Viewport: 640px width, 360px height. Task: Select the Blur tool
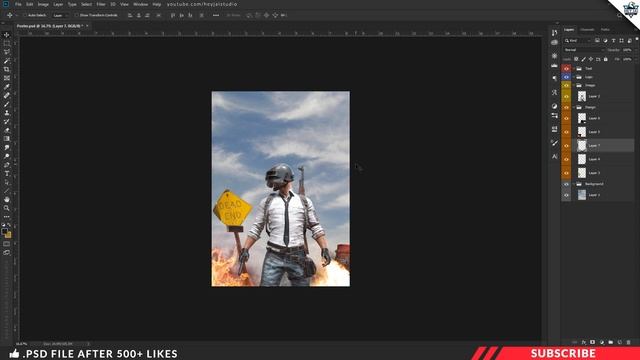click(x=7, y=147)
